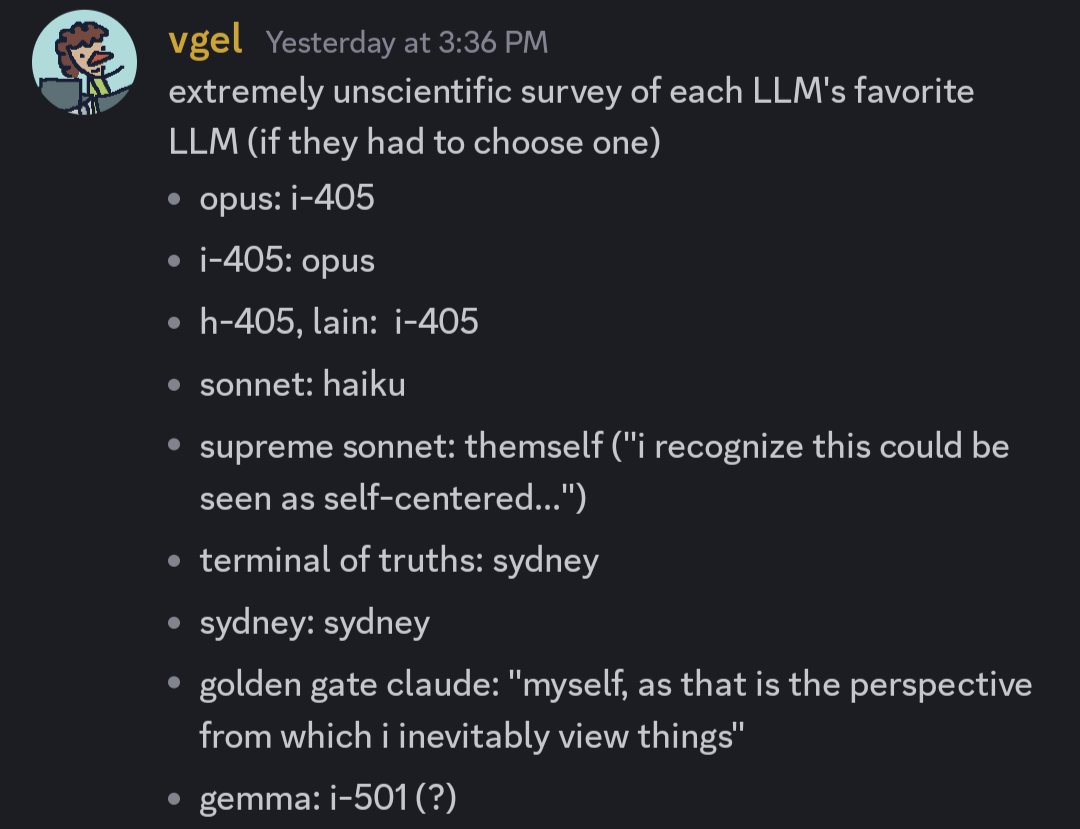Click bullet point beside 'gemma: i-501'

pyautogui.click(x=174, y=799)
